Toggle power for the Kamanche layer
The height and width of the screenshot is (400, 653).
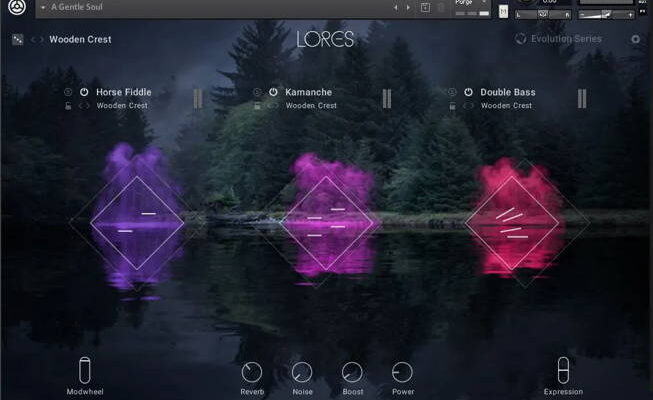coord(273,92)
